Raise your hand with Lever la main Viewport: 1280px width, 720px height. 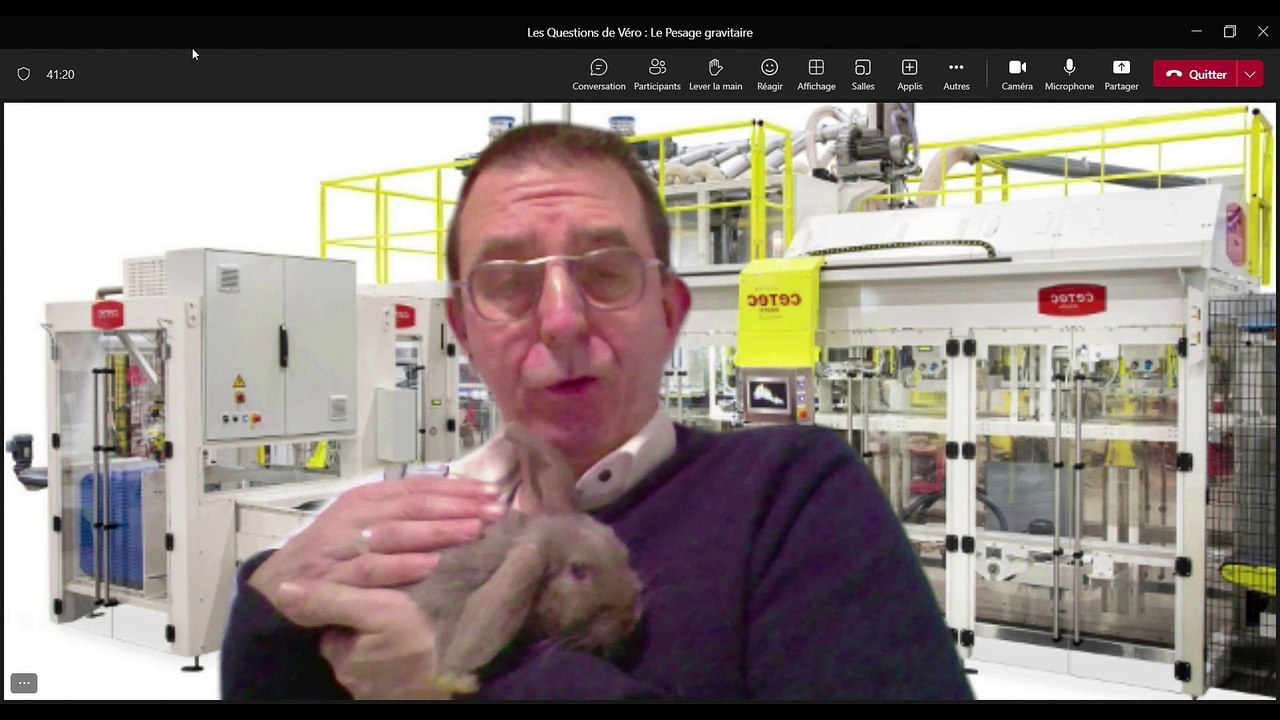tap(715, 74)
